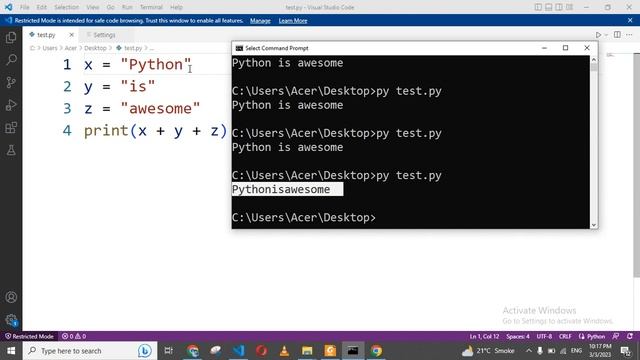Click the Users breadcrumb segment
The height and width of the screenshot is (360, 640).
[x=50, y=48]
